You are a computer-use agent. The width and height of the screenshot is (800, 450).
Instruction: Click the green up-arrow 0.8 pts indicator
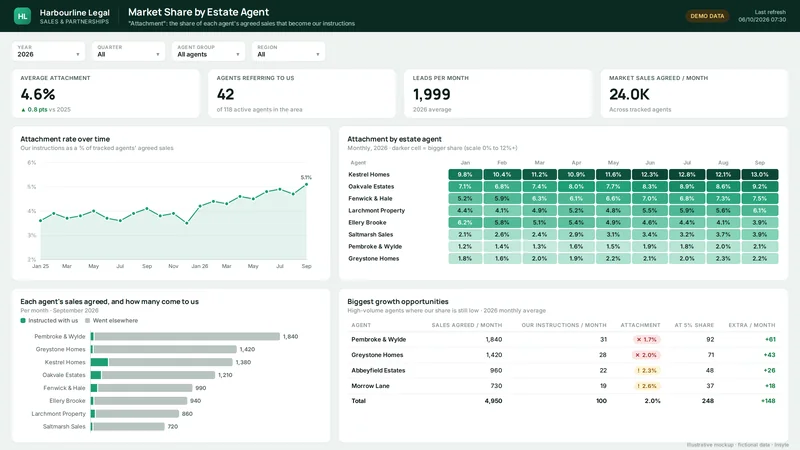[x=34, y=110]
